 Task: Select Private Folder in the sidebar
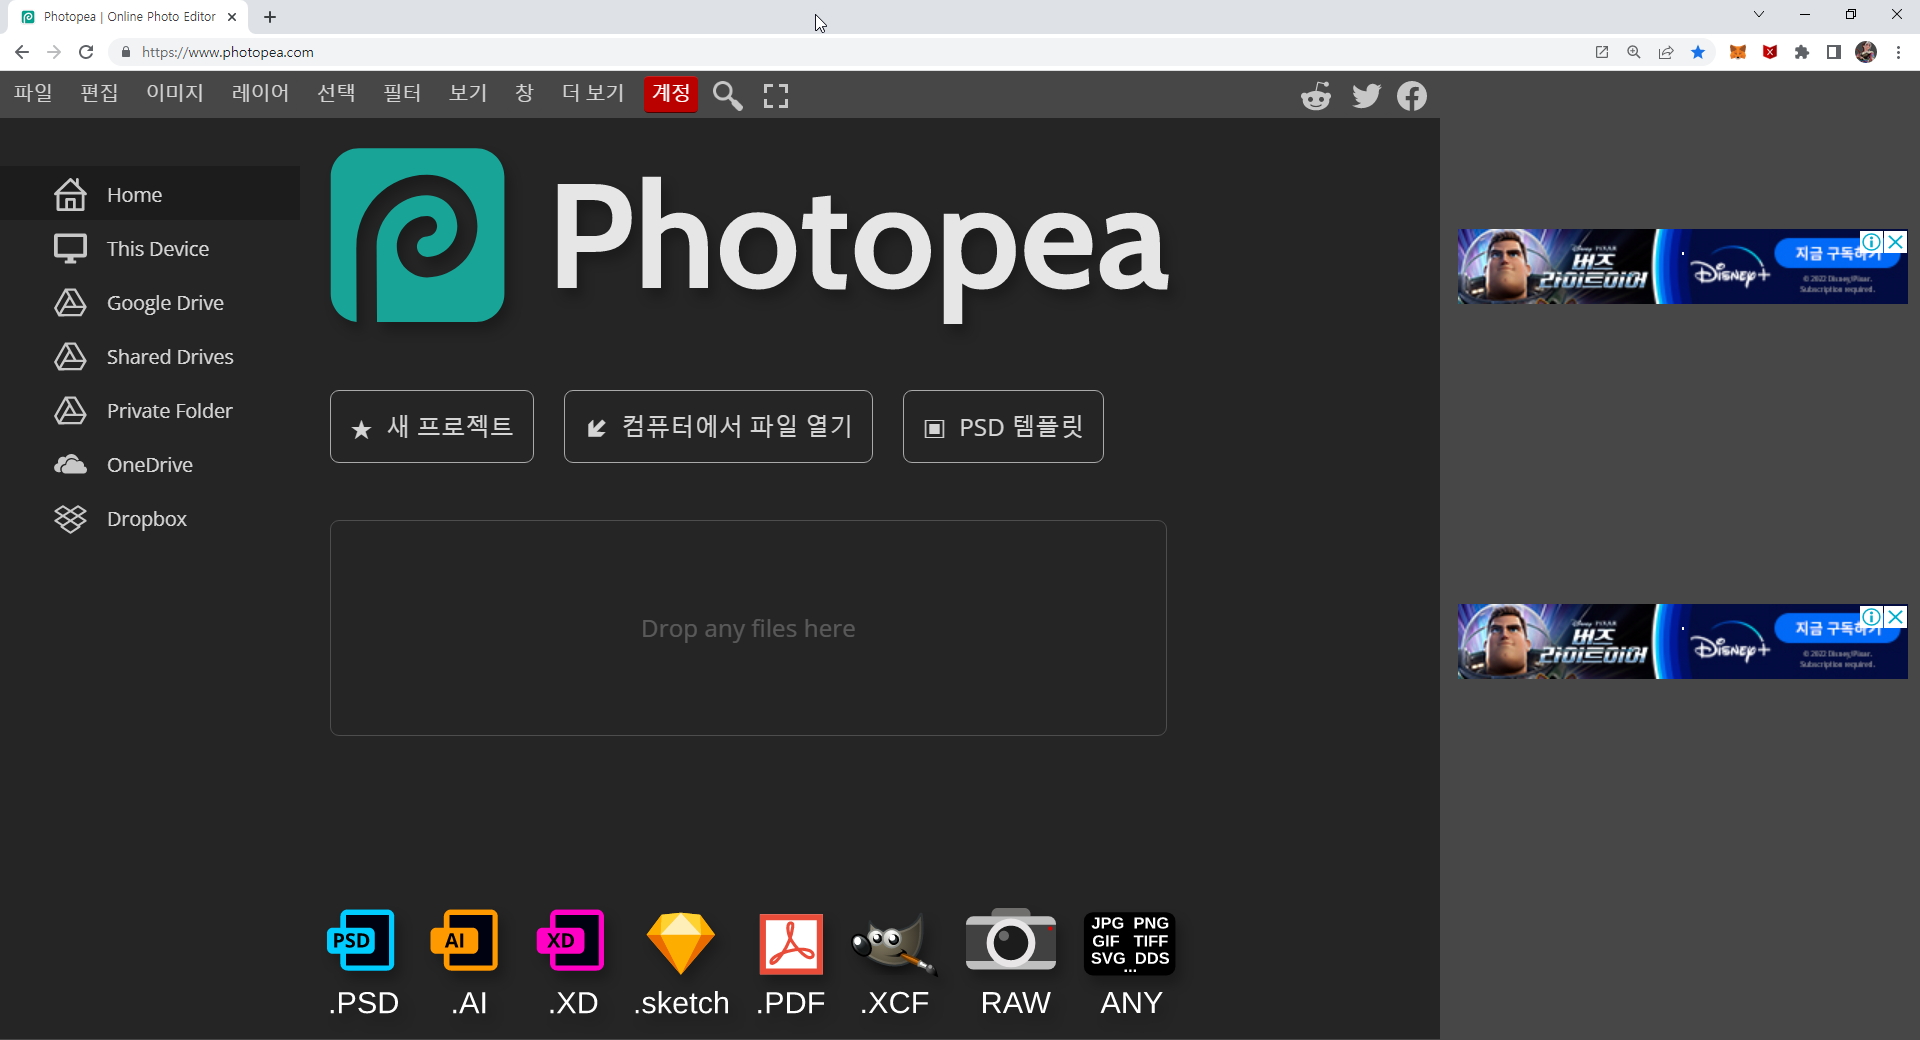tap(150, 410)
